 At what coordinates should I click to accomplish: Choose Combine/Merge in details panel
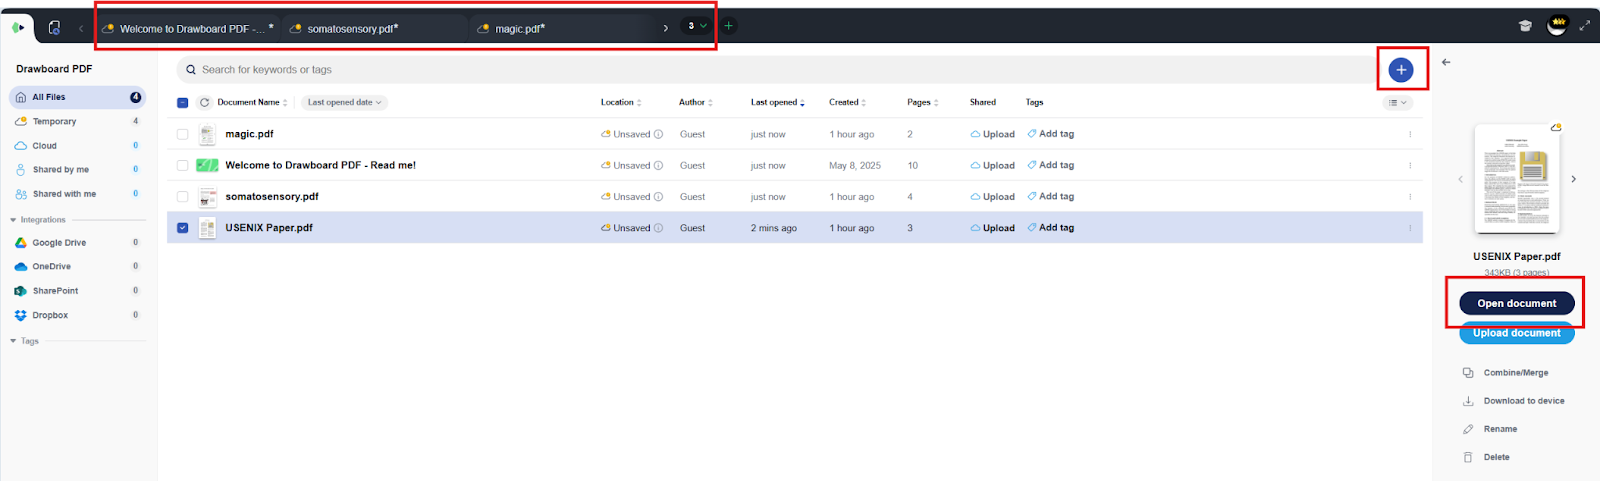click(x=1506, y=373)
